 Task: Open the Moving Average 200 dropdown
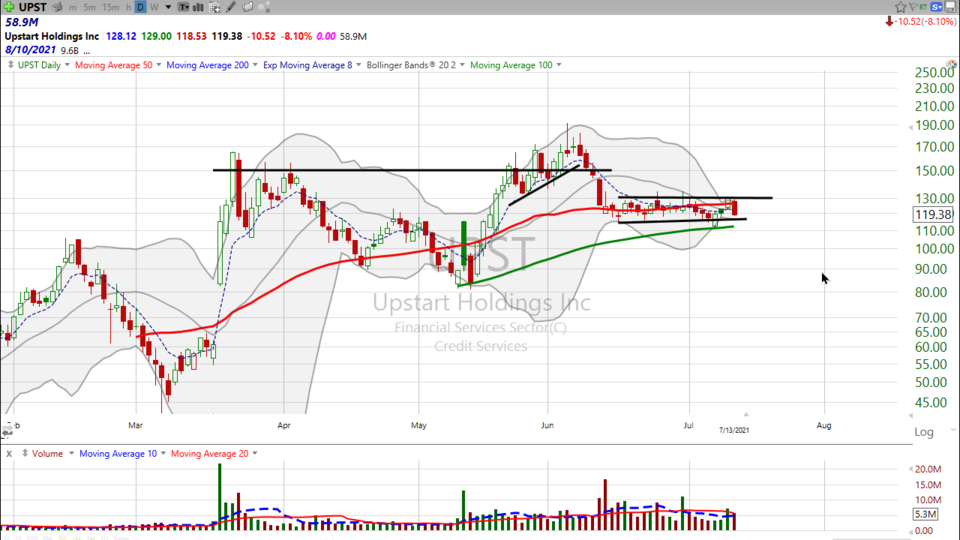tap(255, 65)
